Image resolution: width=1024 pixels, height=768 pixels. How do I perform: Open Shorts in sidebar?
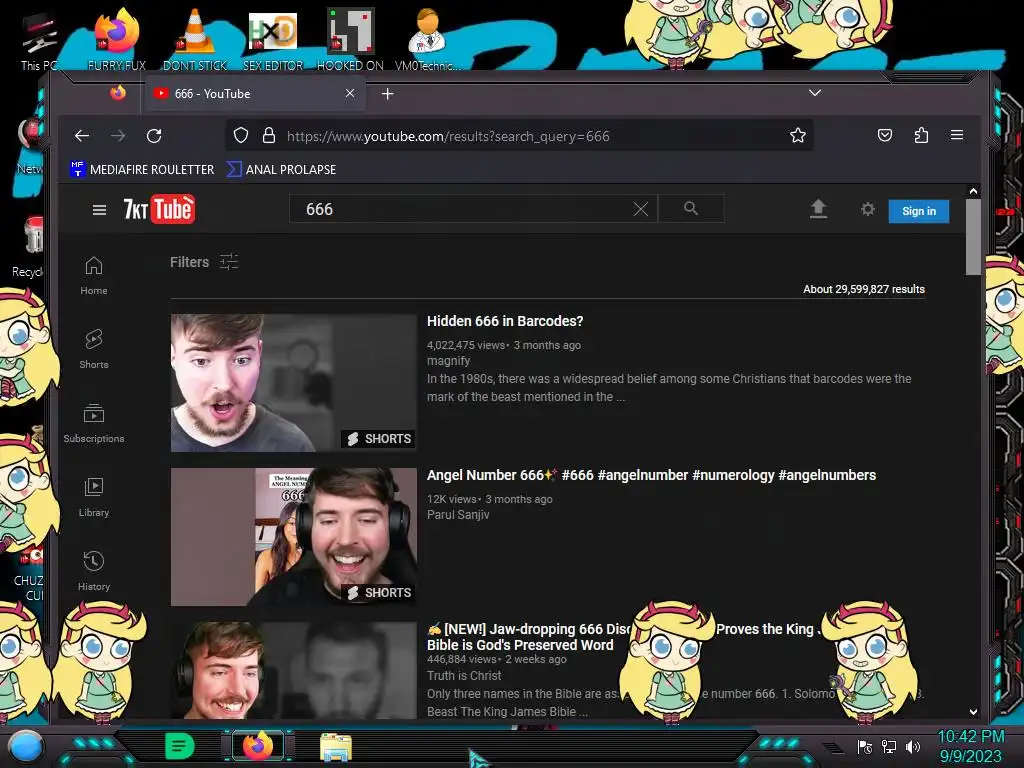94,349
